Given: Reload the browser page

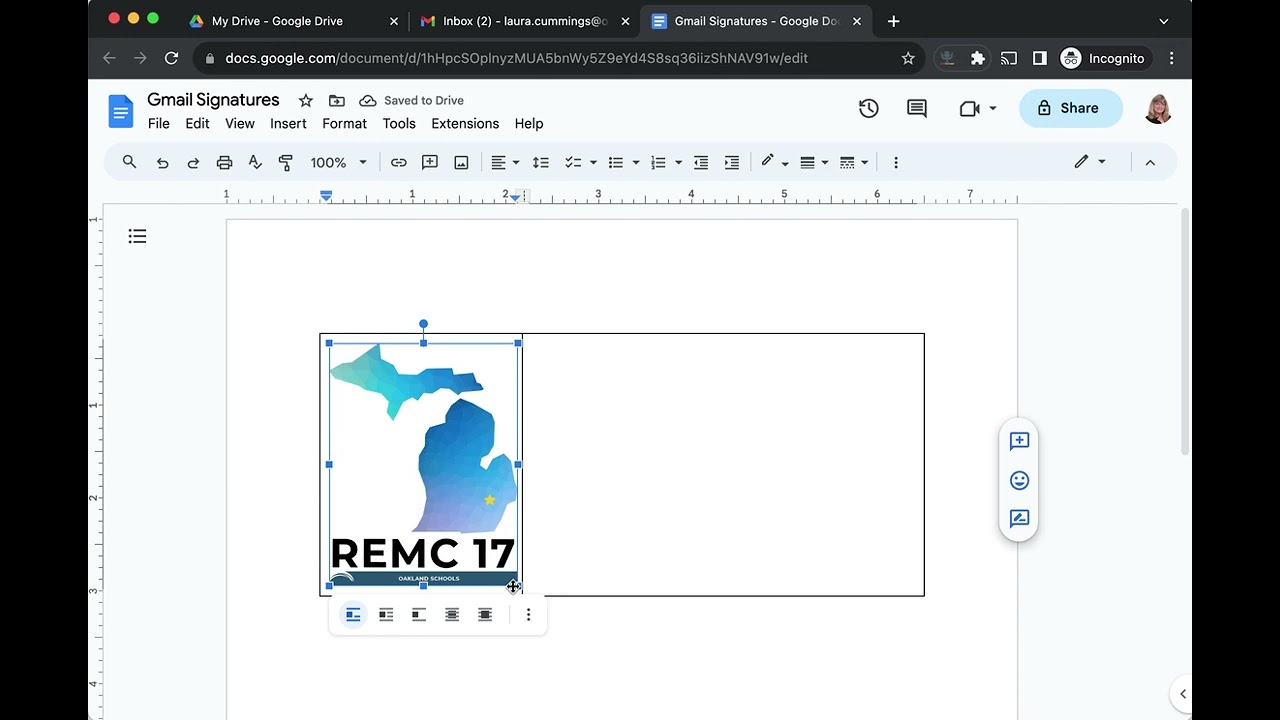Looking at the screenshot, I should pyautogui.click(x=171, y=58).
